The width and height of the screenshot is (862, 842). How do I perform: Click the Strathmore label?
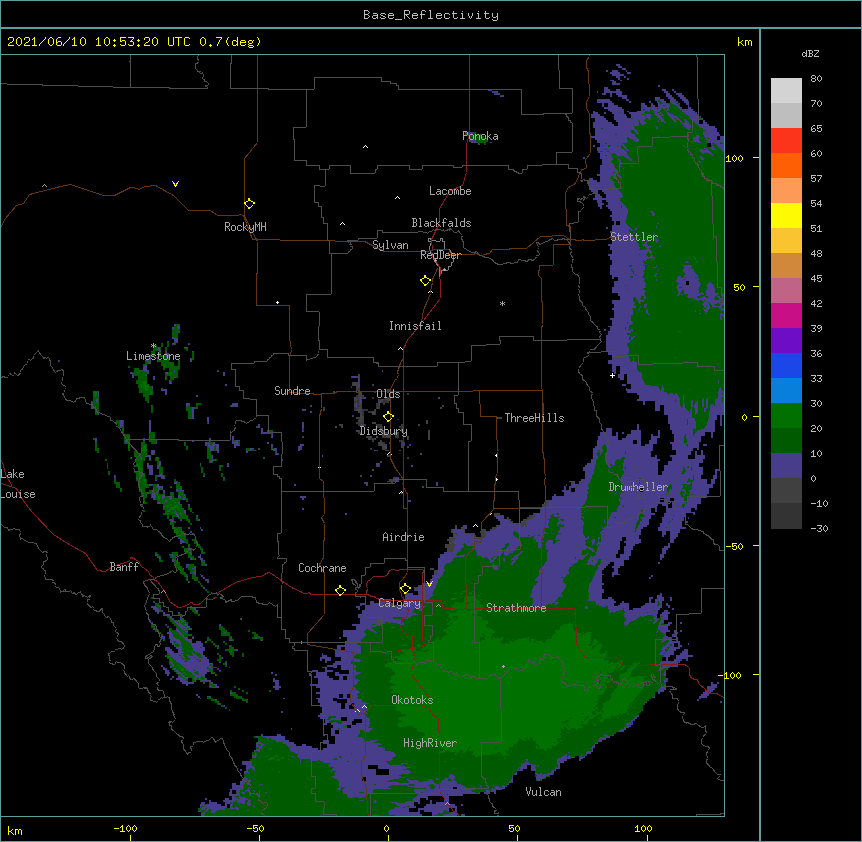click(516, 608)
